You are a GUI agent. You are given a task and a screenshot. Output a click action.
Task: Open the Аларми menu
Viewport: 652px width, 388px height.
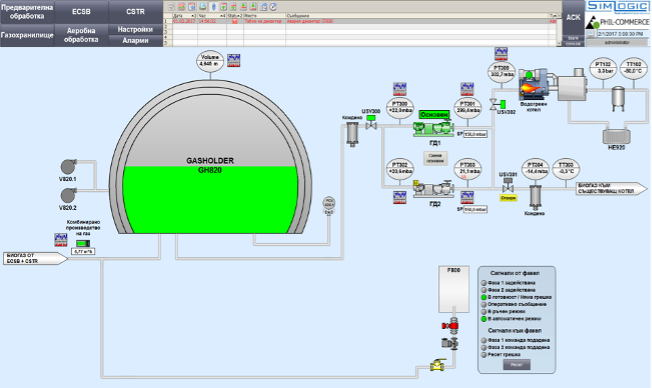(136, 41)
